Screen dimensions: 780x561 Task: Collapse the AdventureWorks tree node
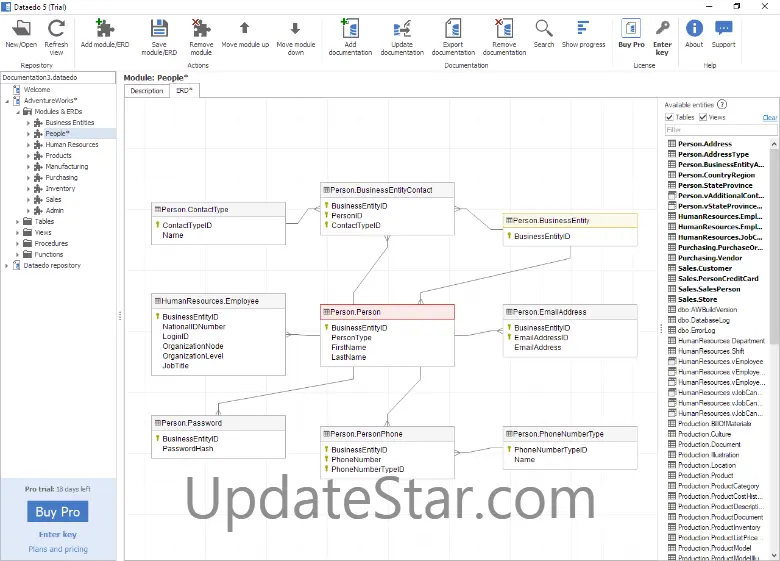7,101
